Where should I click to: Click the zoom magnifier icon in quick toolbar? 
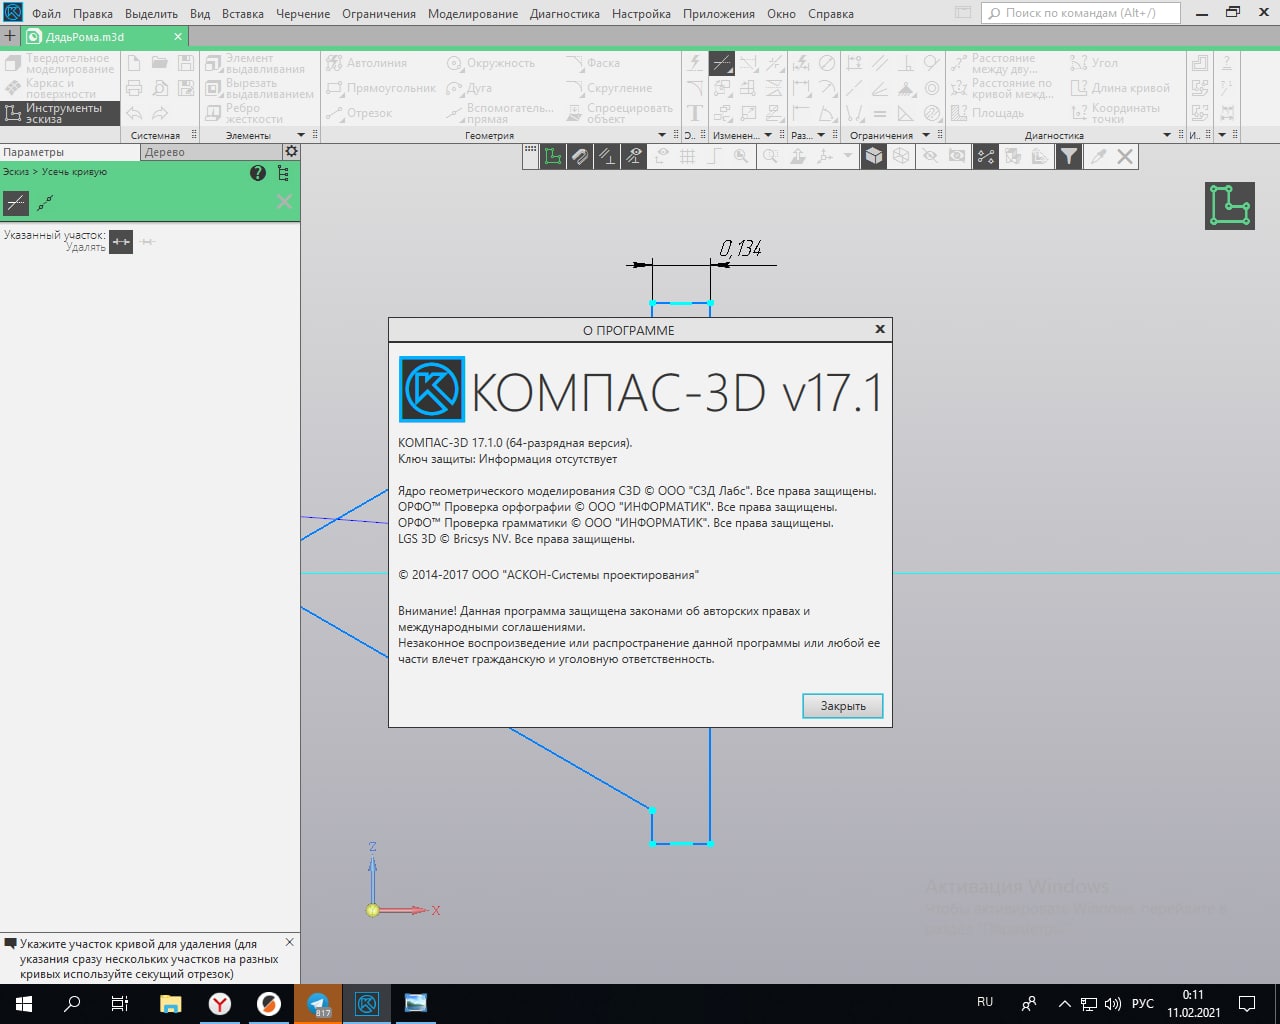[770, 156]
